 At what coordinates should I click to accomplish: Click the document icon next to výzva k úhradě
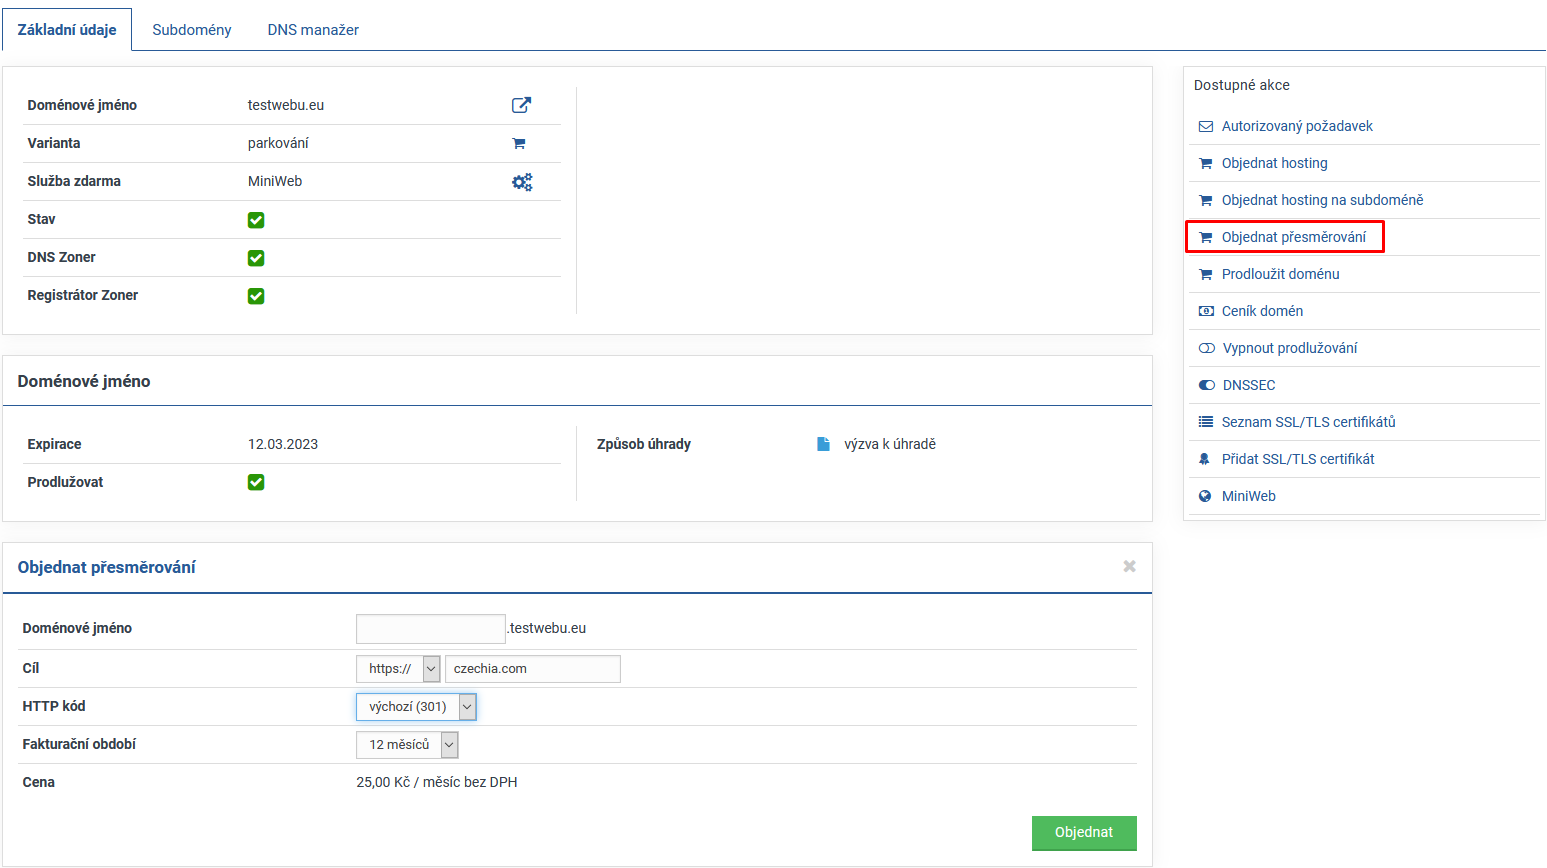click(x=823, y=444)
